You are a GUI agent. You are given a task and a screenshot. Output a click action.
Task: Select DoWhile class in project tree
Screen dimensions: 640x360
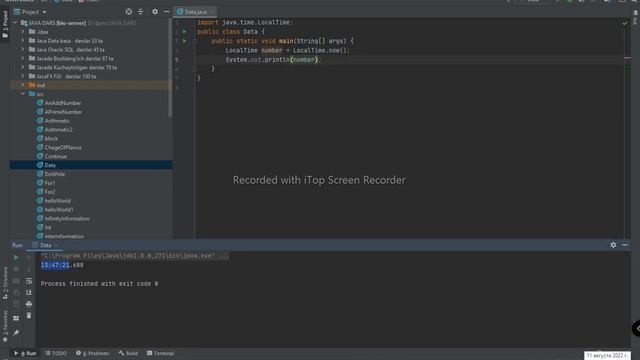click(55, 174)
